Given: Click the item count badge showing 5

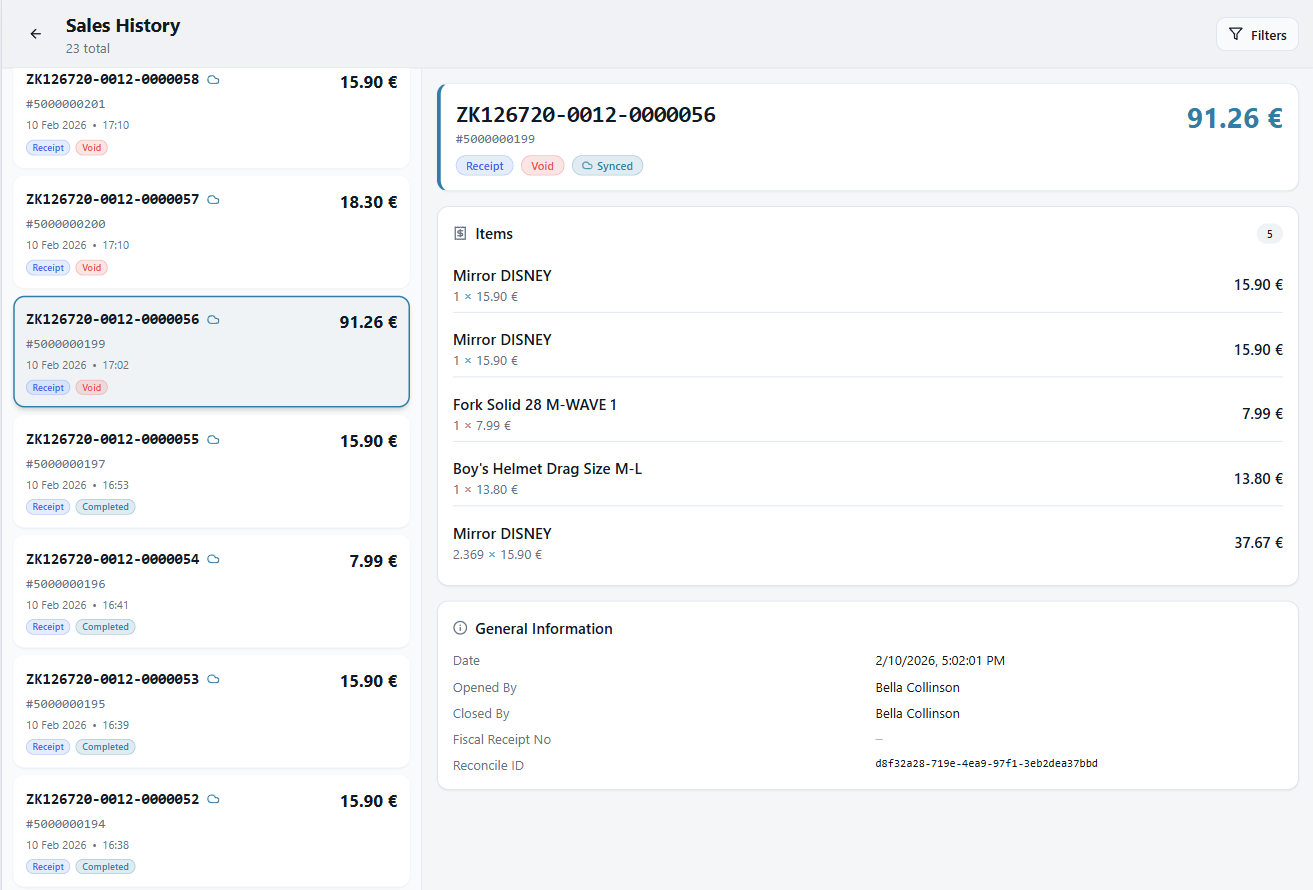Looking at the screenshot, I should [x=1269, y=234].
